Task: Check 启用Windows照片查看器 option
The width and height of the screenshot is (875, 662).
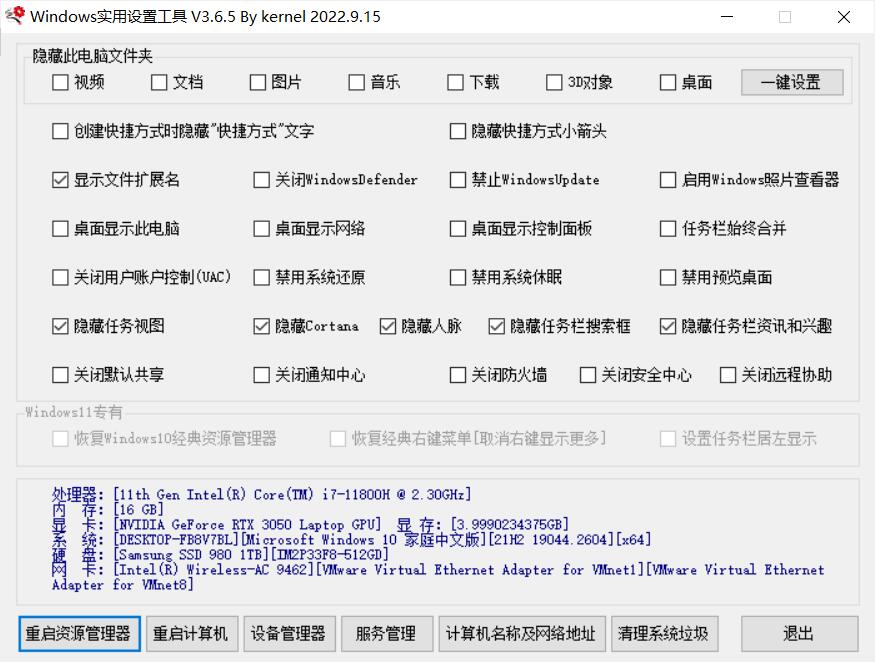Action: coord(668,180)
